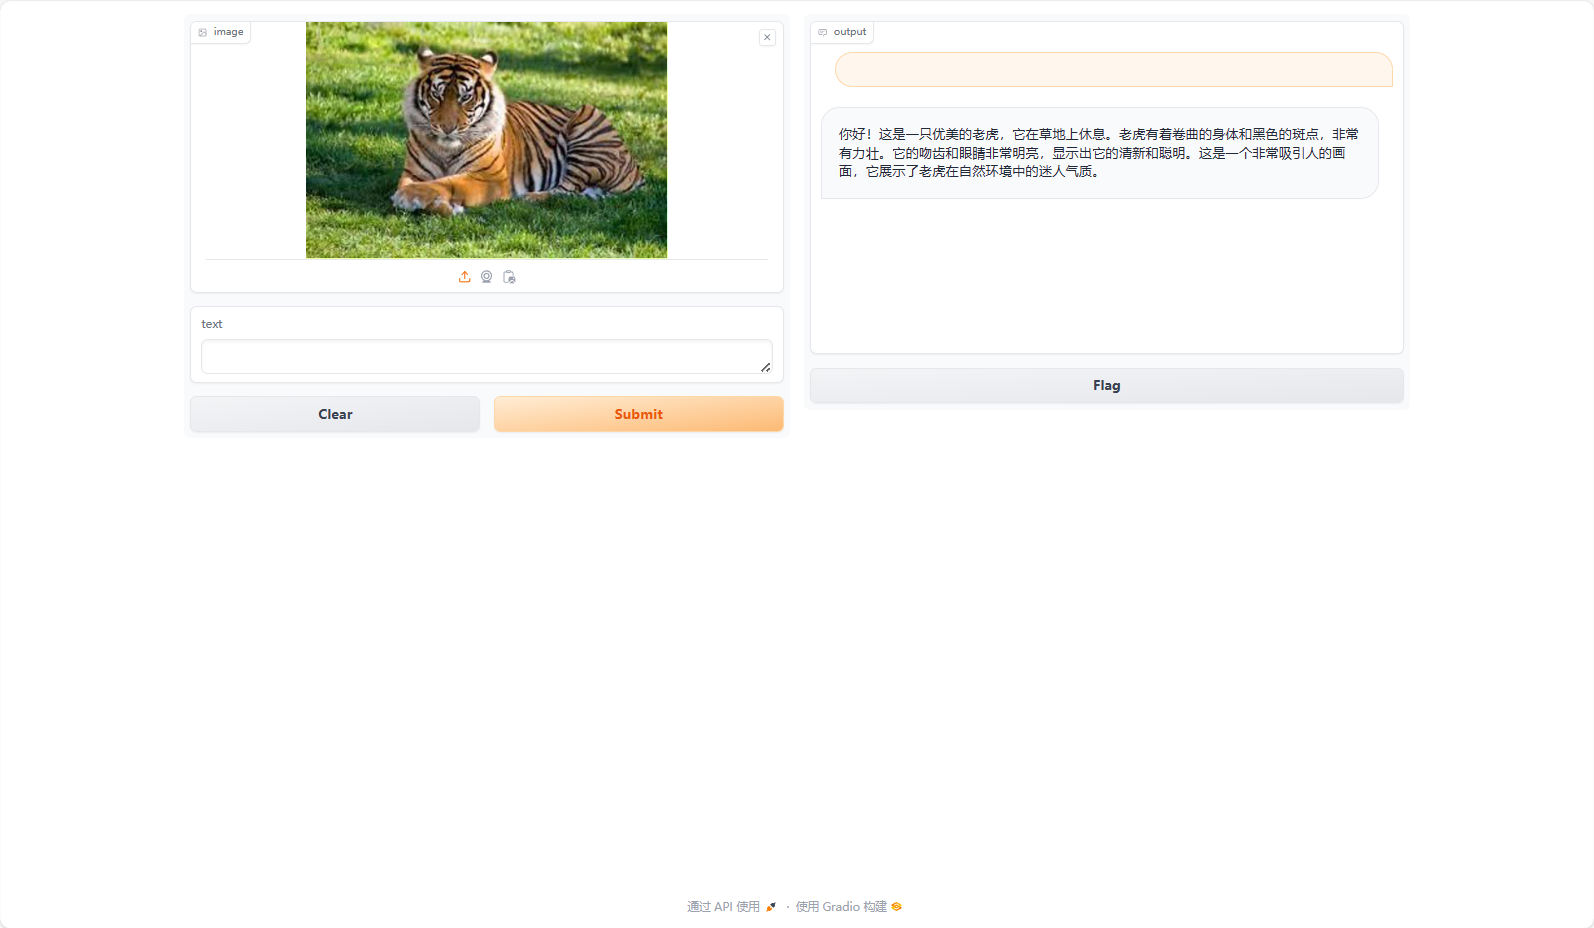Click the tiger image preview
1594x928 pixels.
tap(486, 140)
